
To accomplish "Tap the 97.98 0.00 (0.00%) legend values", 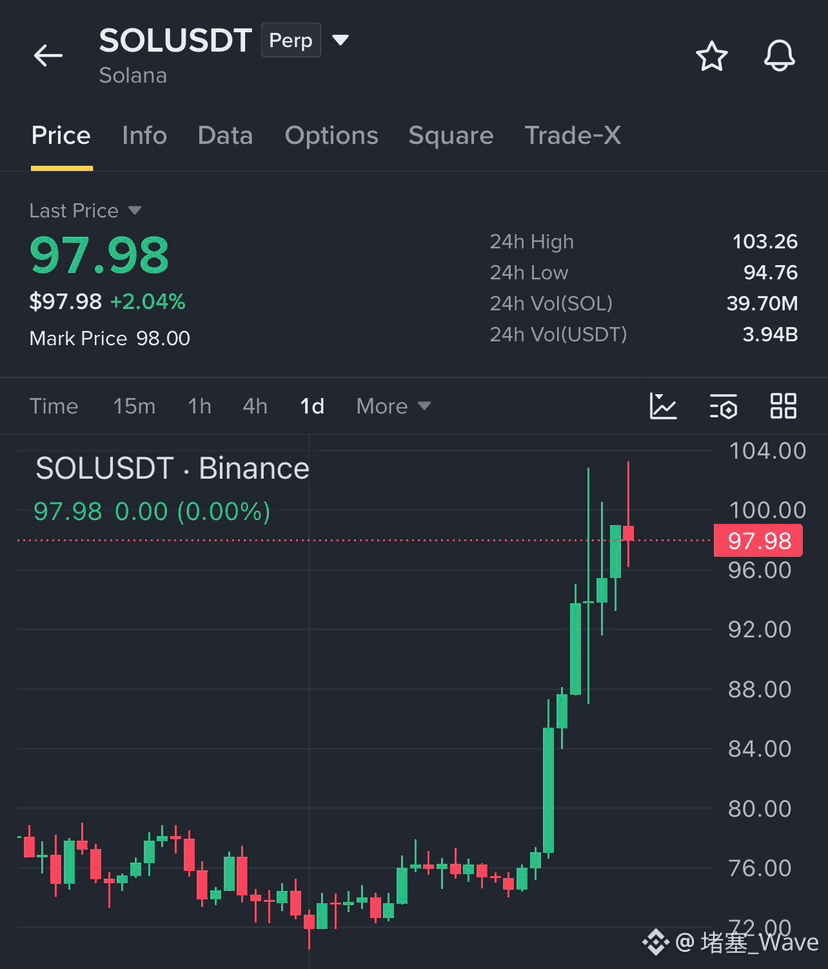I will coord(152,512).
